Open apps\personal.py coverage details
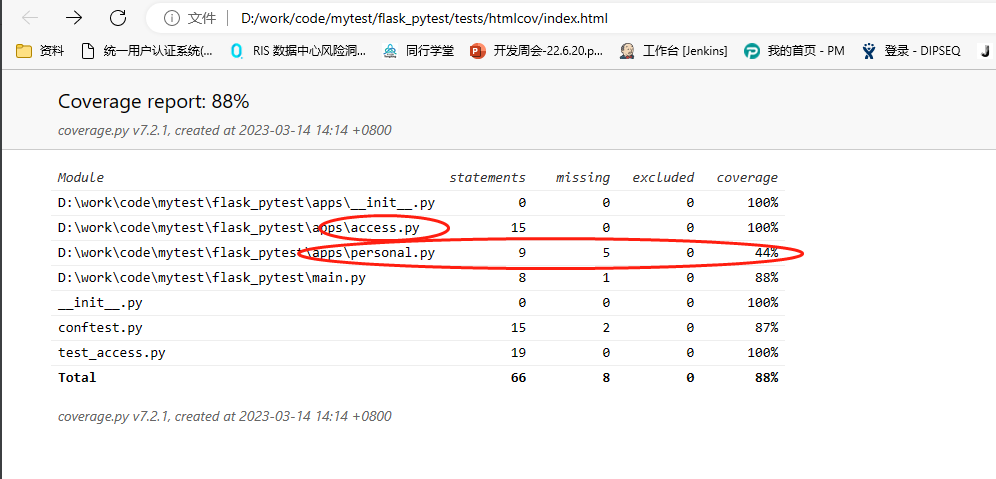The height and width of the screenshot is (479, 996). [x=246, y=253]
